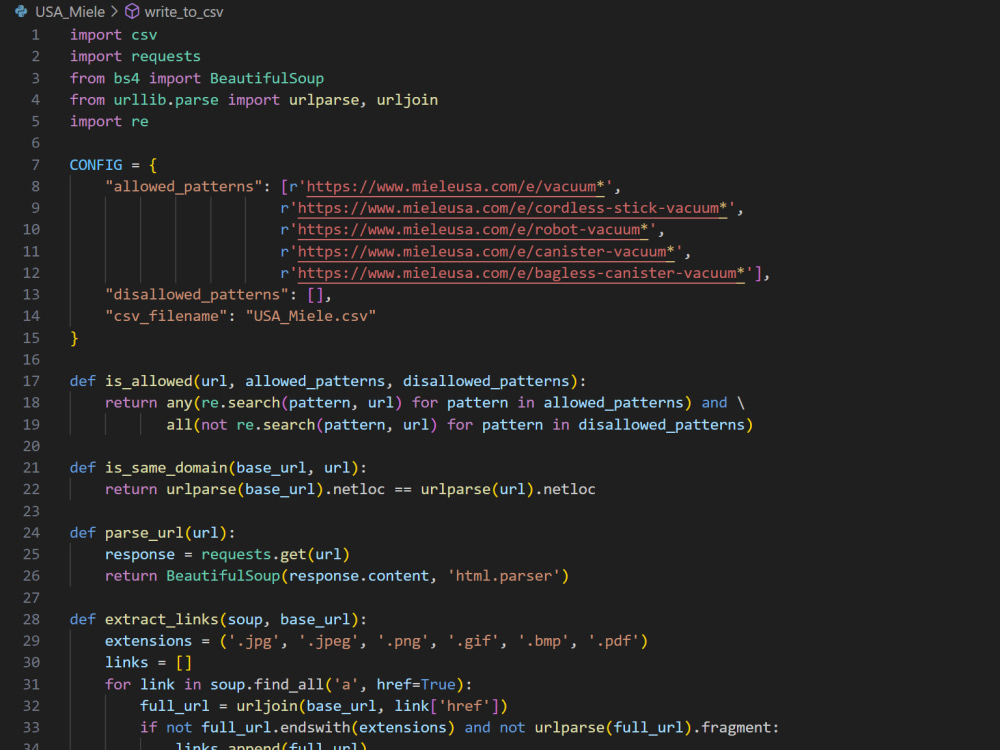This screenshot has width=1000, height=750.
Task: Click the USA_Miele breadcrumb
Action: (x=70, y=11)
